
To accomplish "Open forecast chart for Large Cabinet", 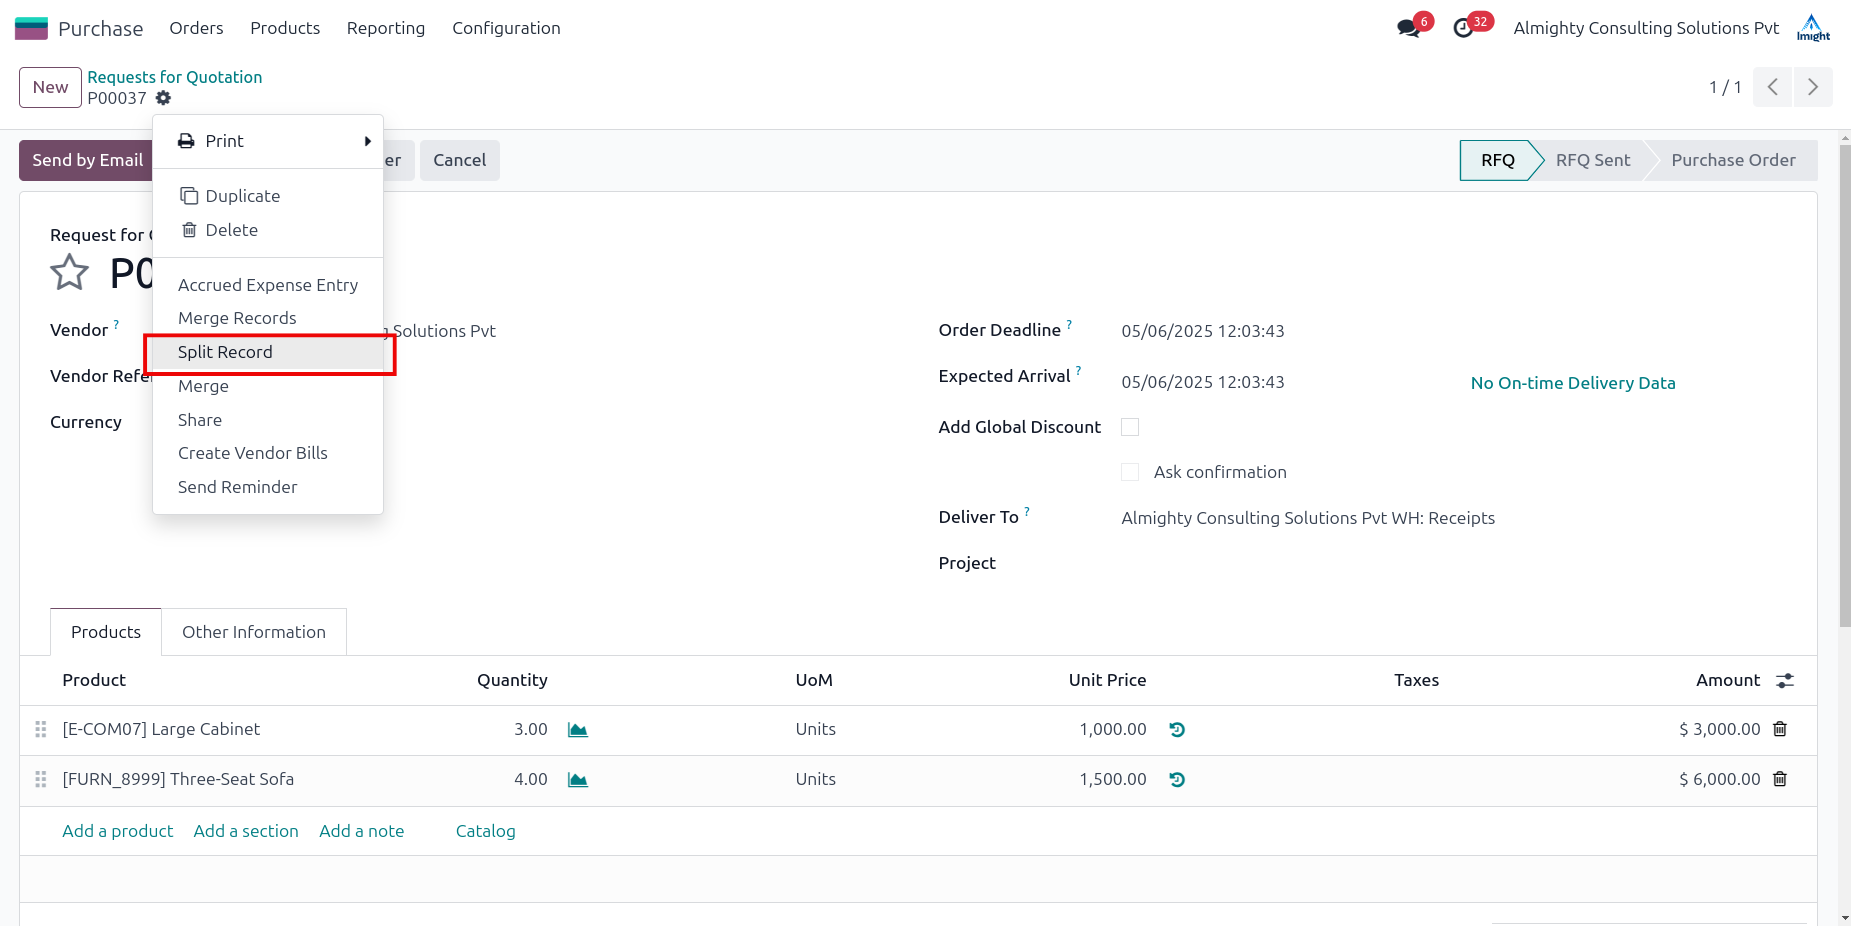I will [577, 730].
